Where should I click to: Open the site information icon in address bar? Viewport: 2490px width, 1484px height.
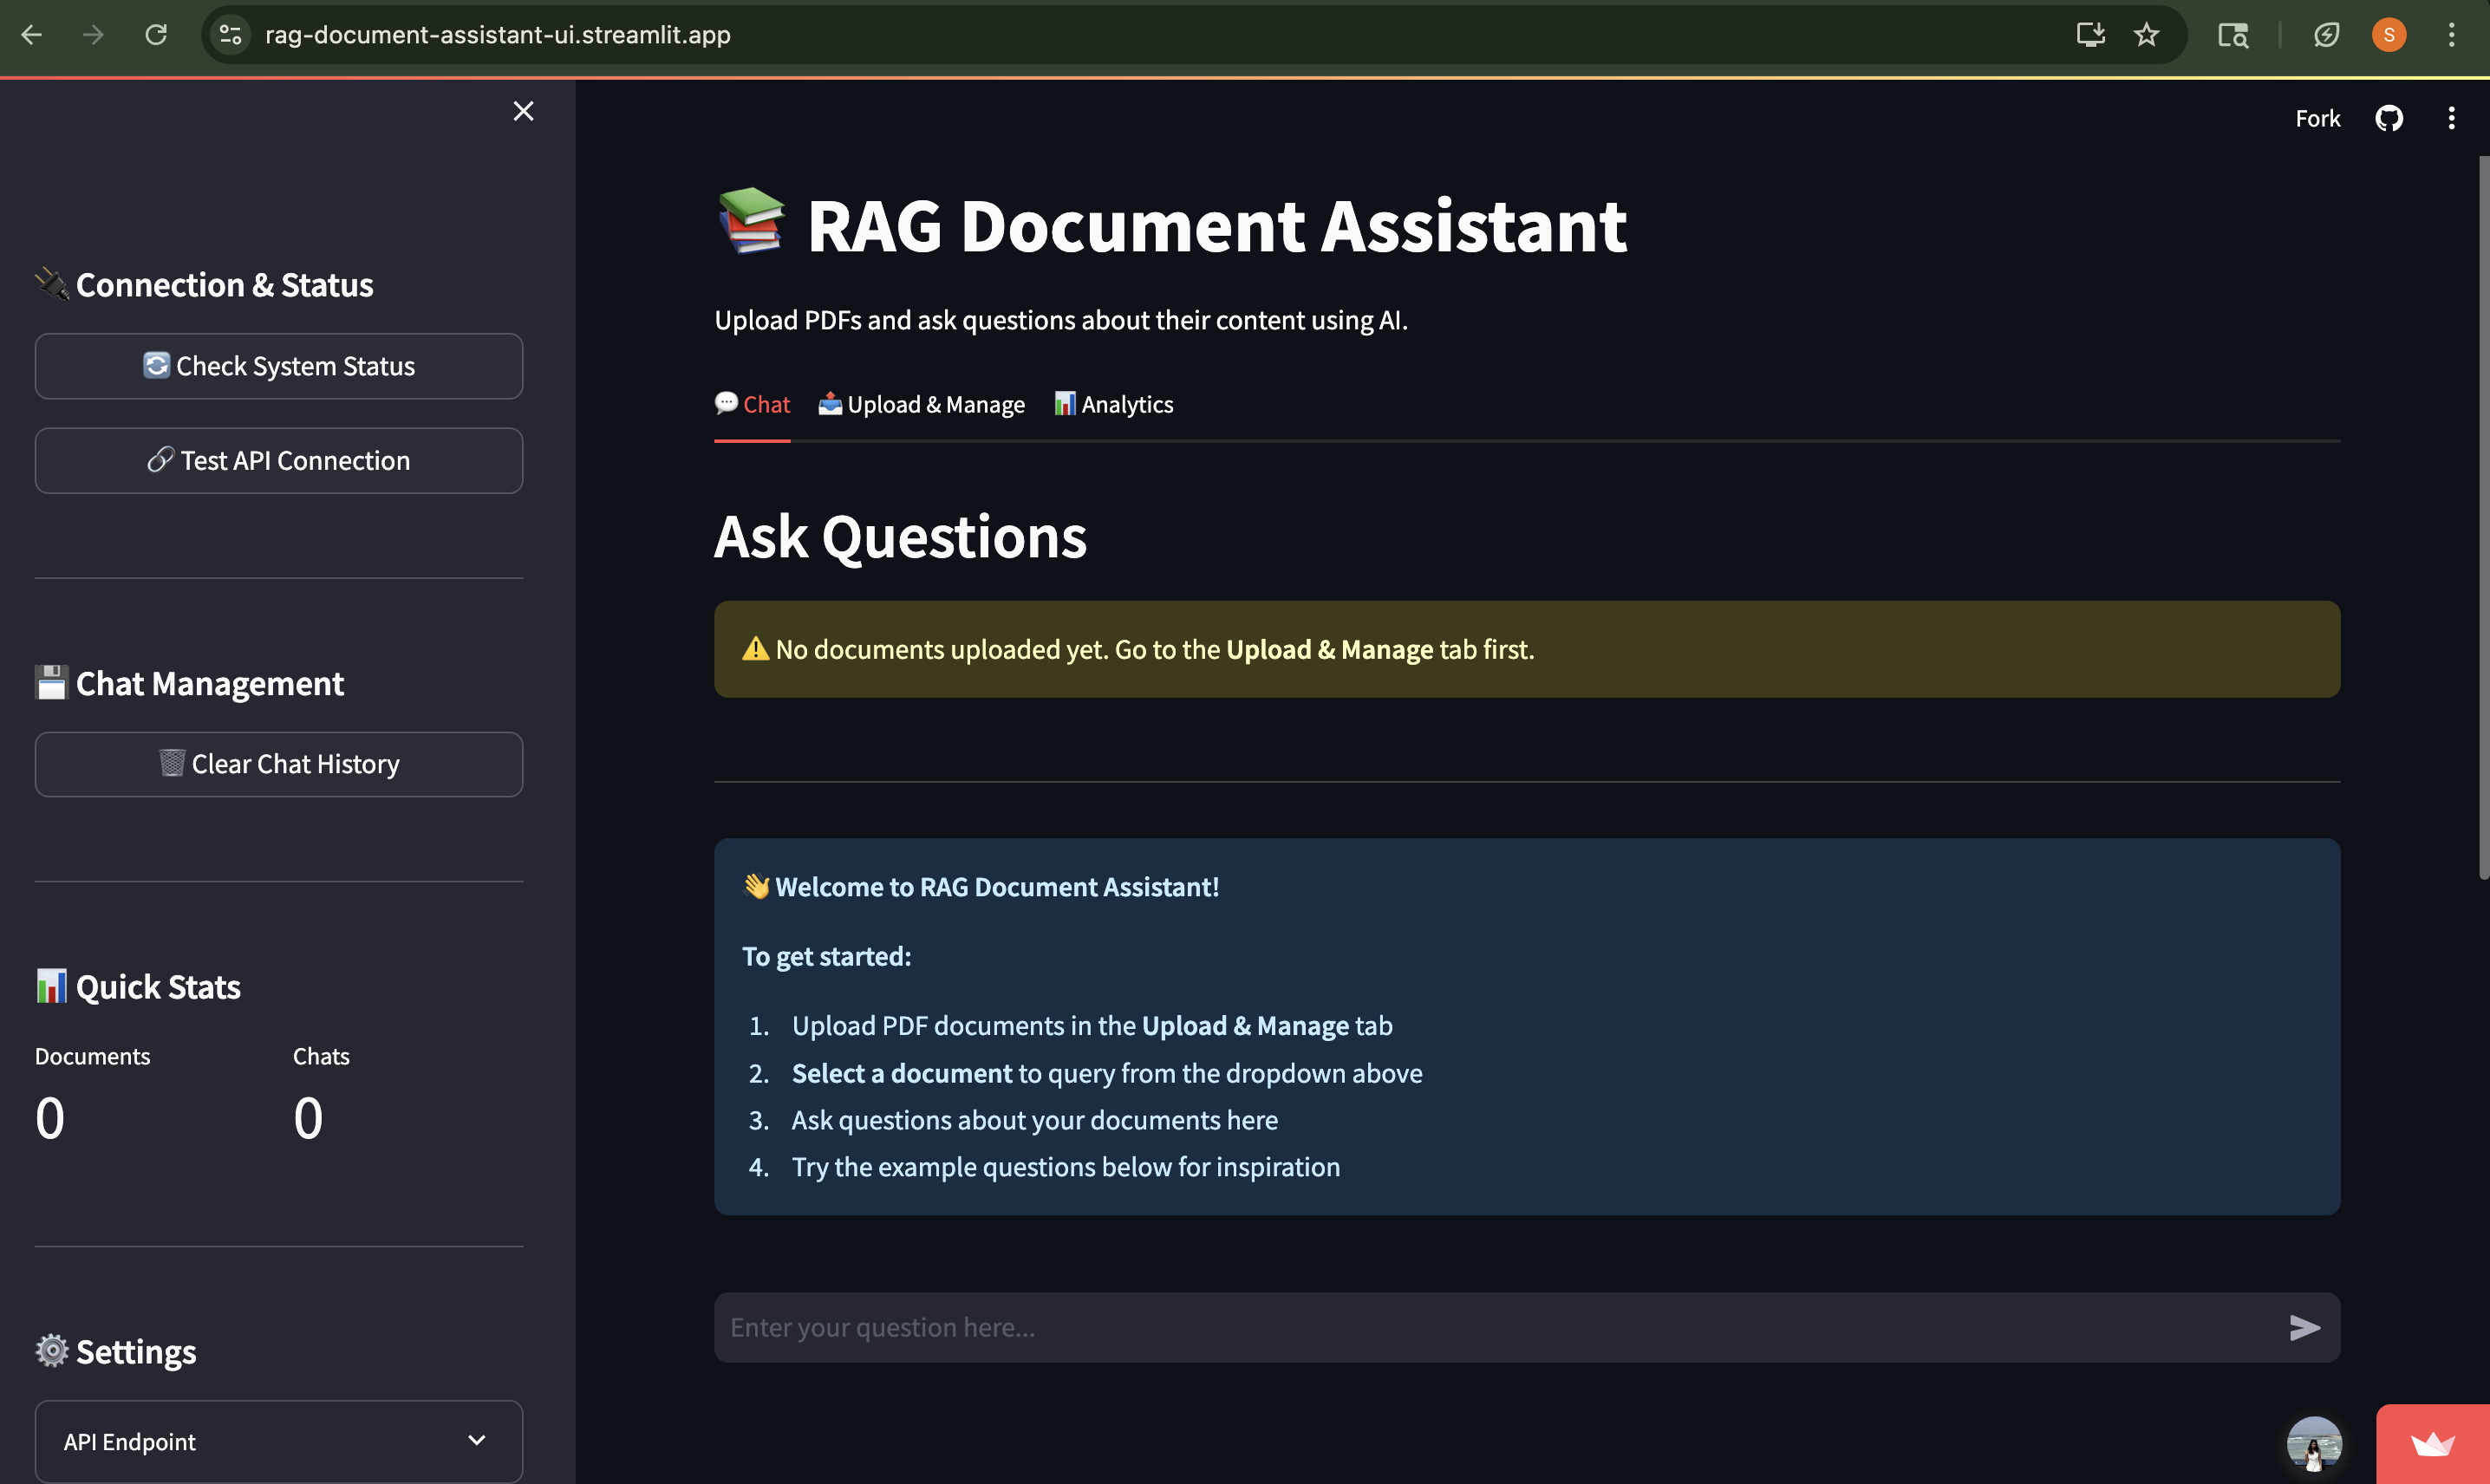click(x=231, y=35)
